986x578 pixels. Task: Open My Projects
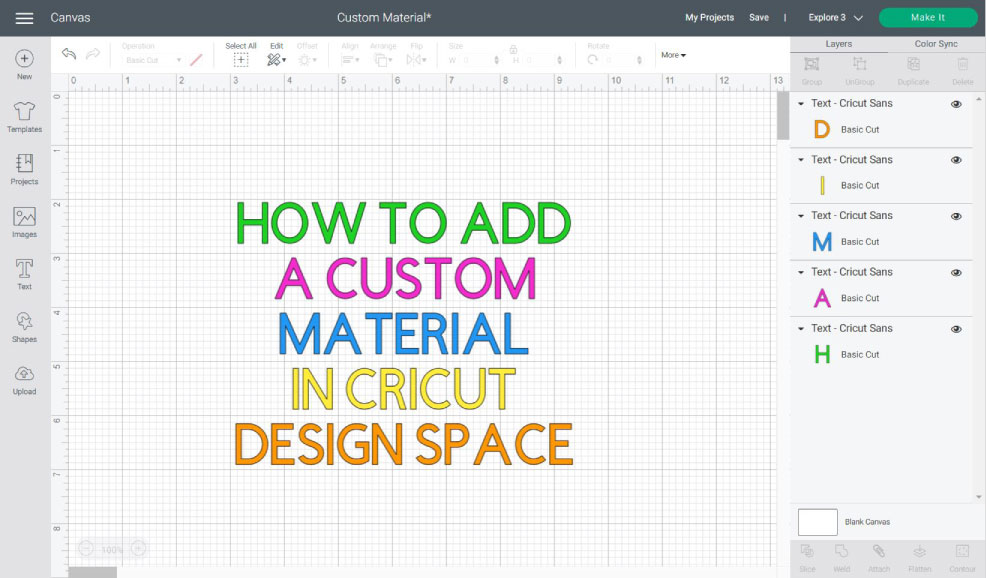[x=709, y=18]
